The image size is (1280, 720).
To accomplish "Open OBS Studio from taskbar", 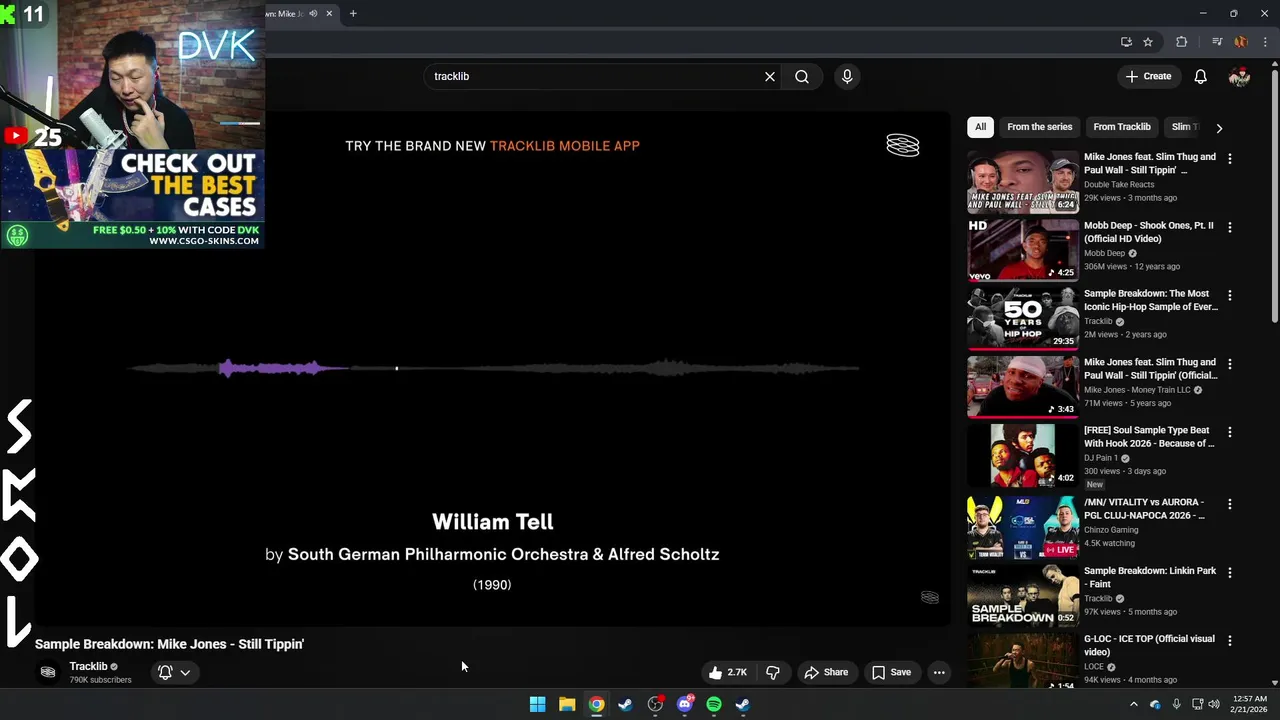I will (655, 704).
